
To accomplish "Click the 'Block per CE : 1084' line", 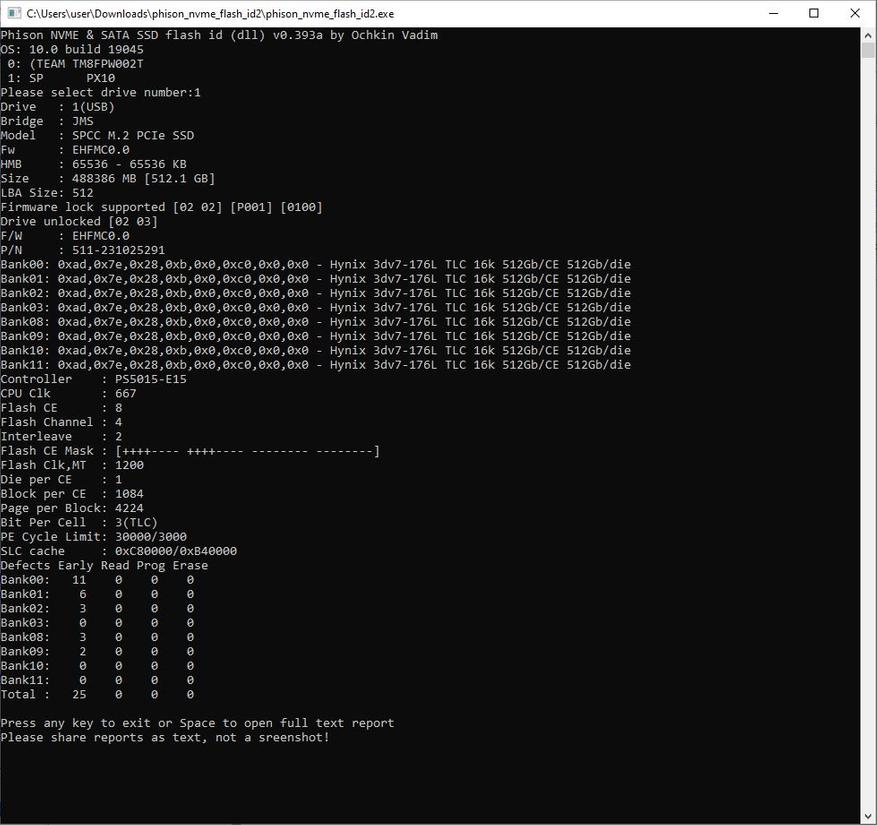I will [72, 494].
